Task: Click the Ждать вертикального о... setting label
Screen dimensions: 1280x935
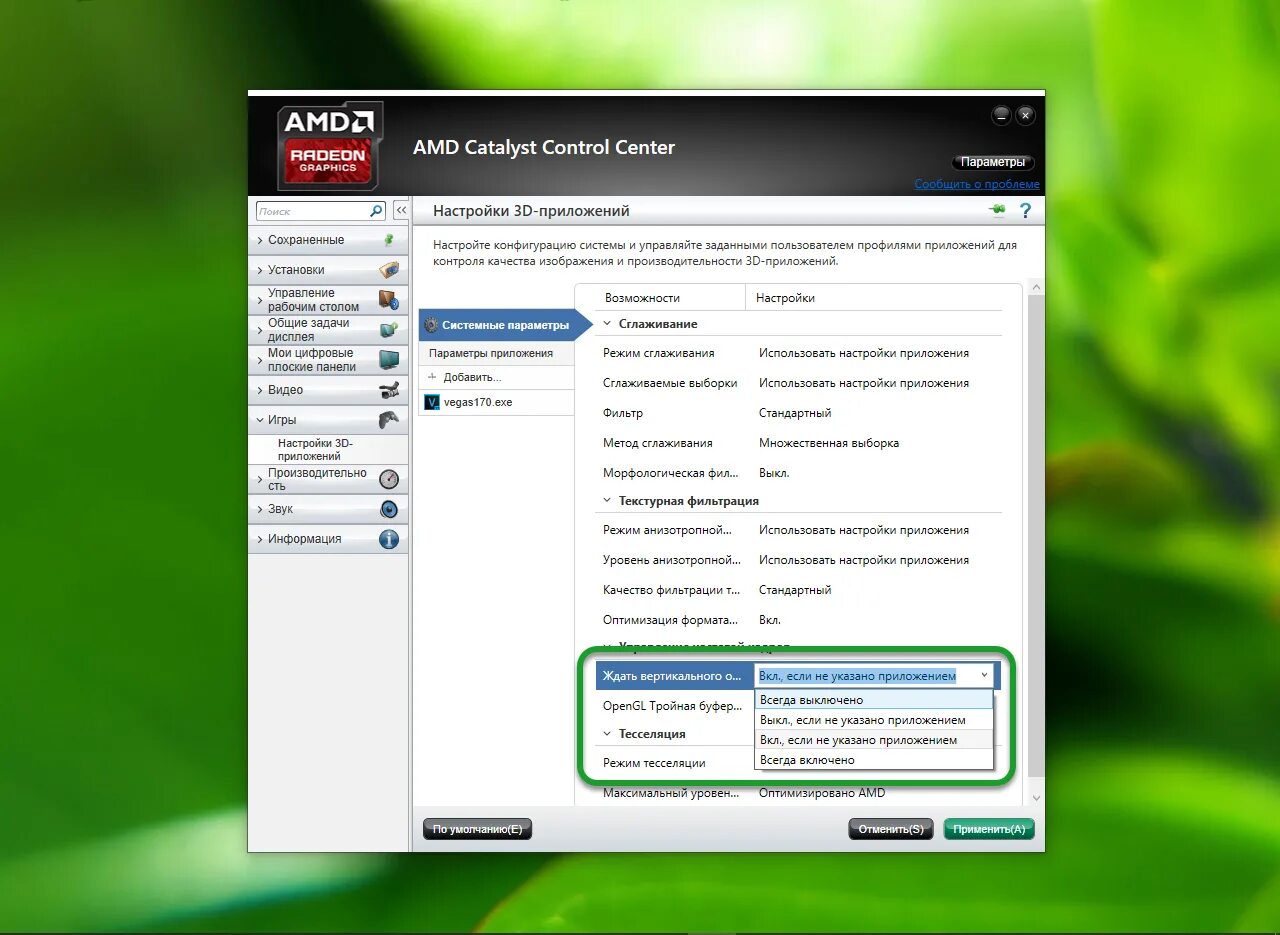Action: coord(671,676)
